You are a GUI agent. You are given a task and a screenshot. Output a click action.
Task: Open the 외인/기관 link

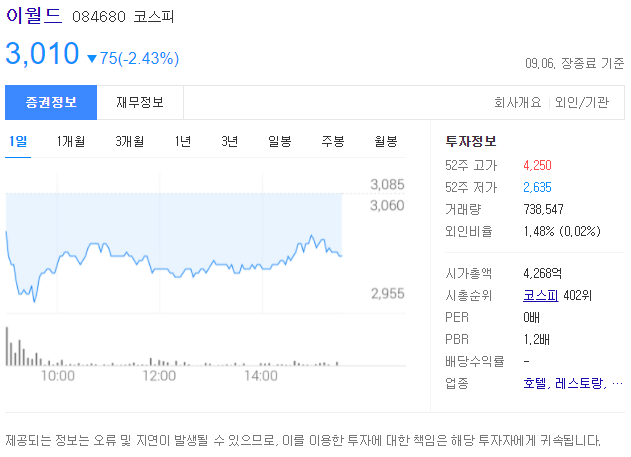582,102
